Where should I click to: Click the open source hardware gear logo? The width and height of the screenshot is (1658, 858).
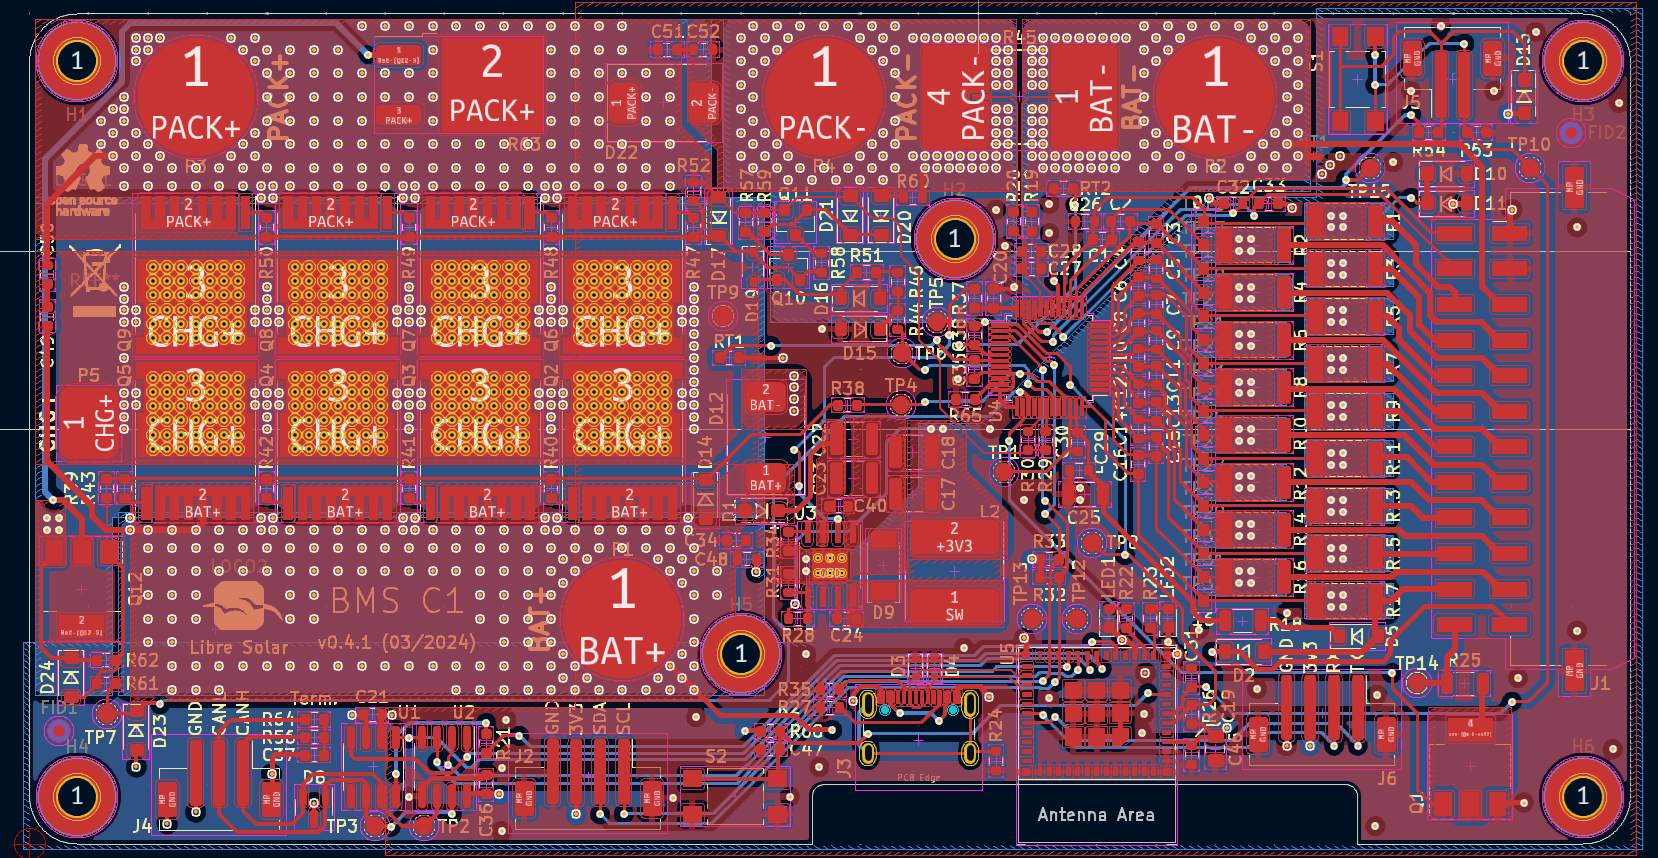83,172
